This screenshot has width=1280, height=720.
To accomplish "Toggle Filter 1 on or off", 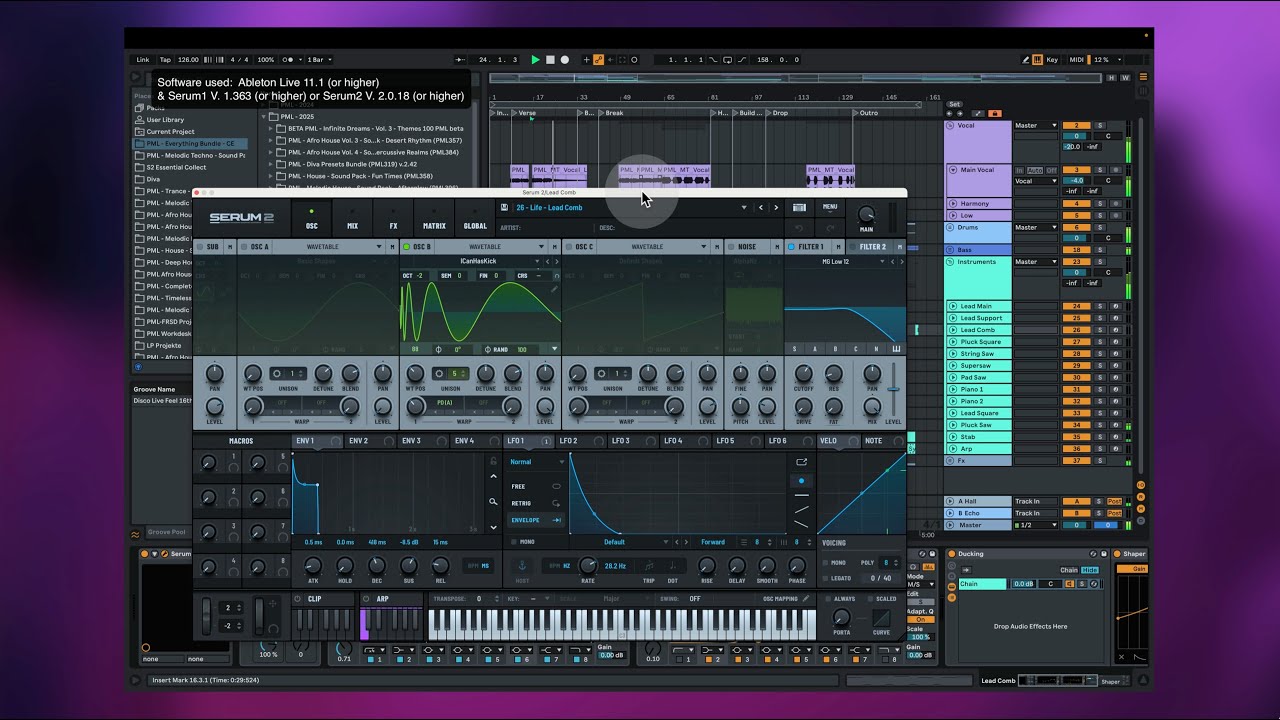I will pyautogui.click(x=791, y=247).
